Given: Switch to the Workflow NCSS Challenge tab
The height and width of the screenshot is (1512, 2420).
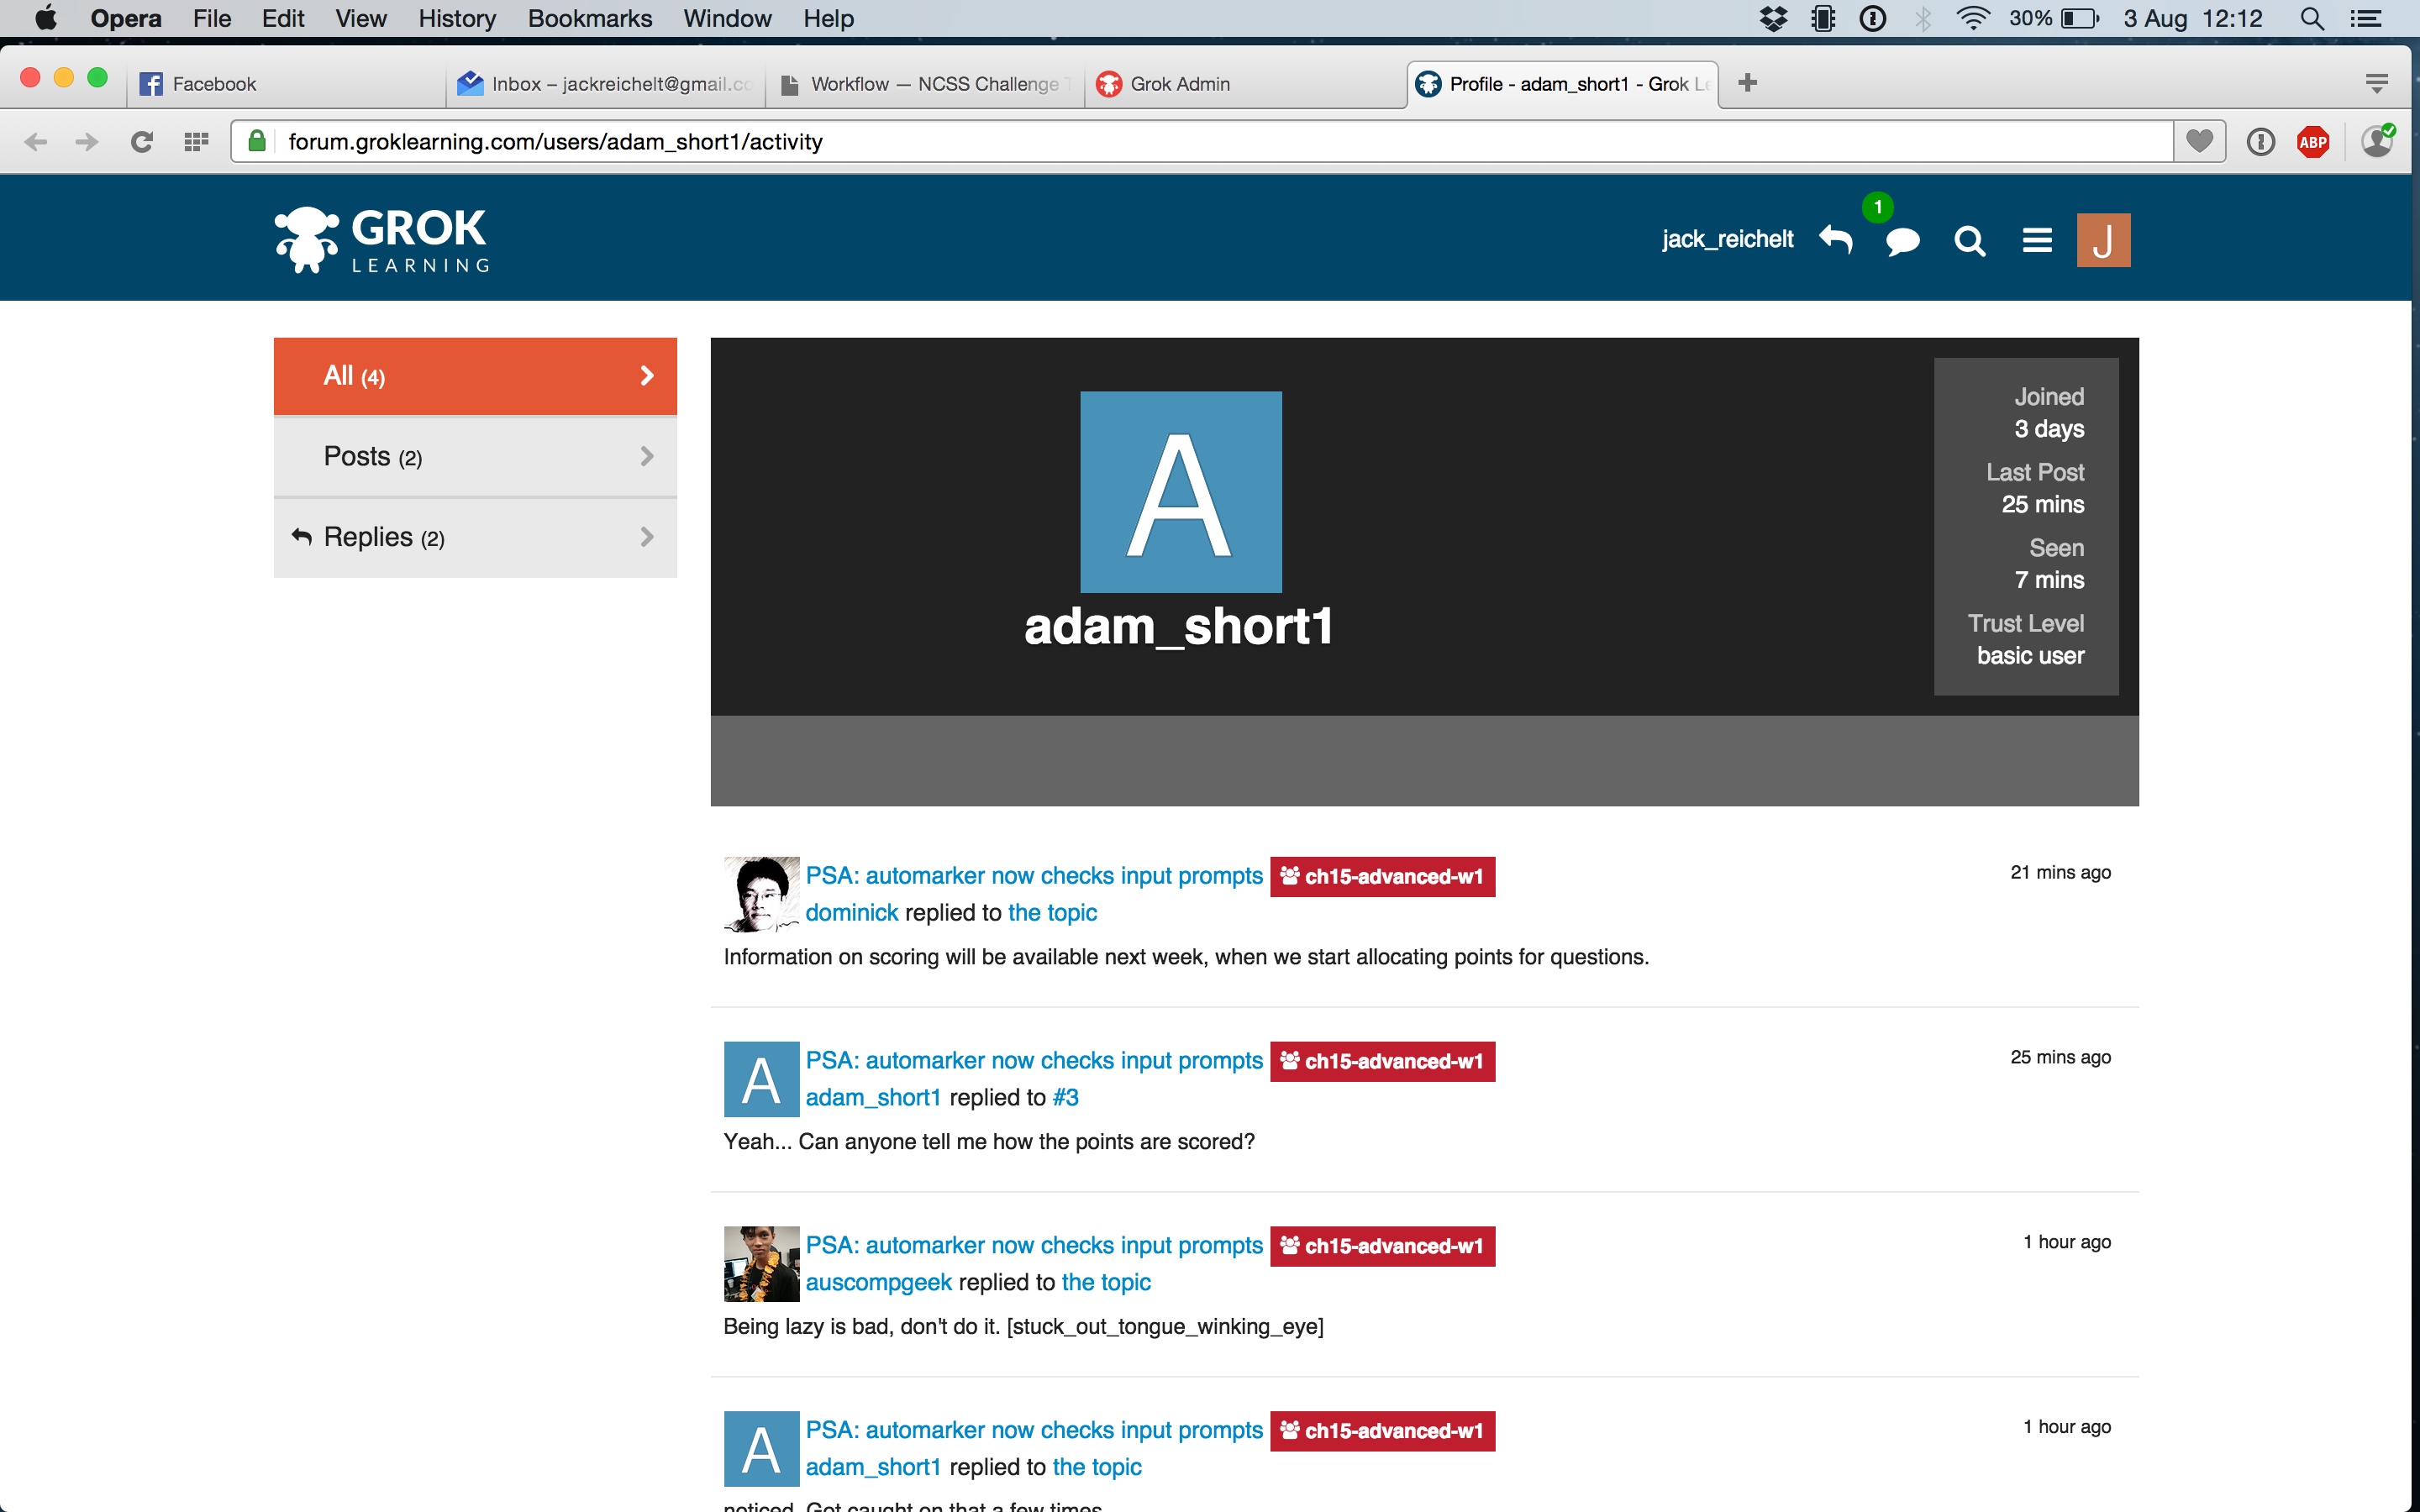Looking at the screenshot, I should [x=925, y=84].
